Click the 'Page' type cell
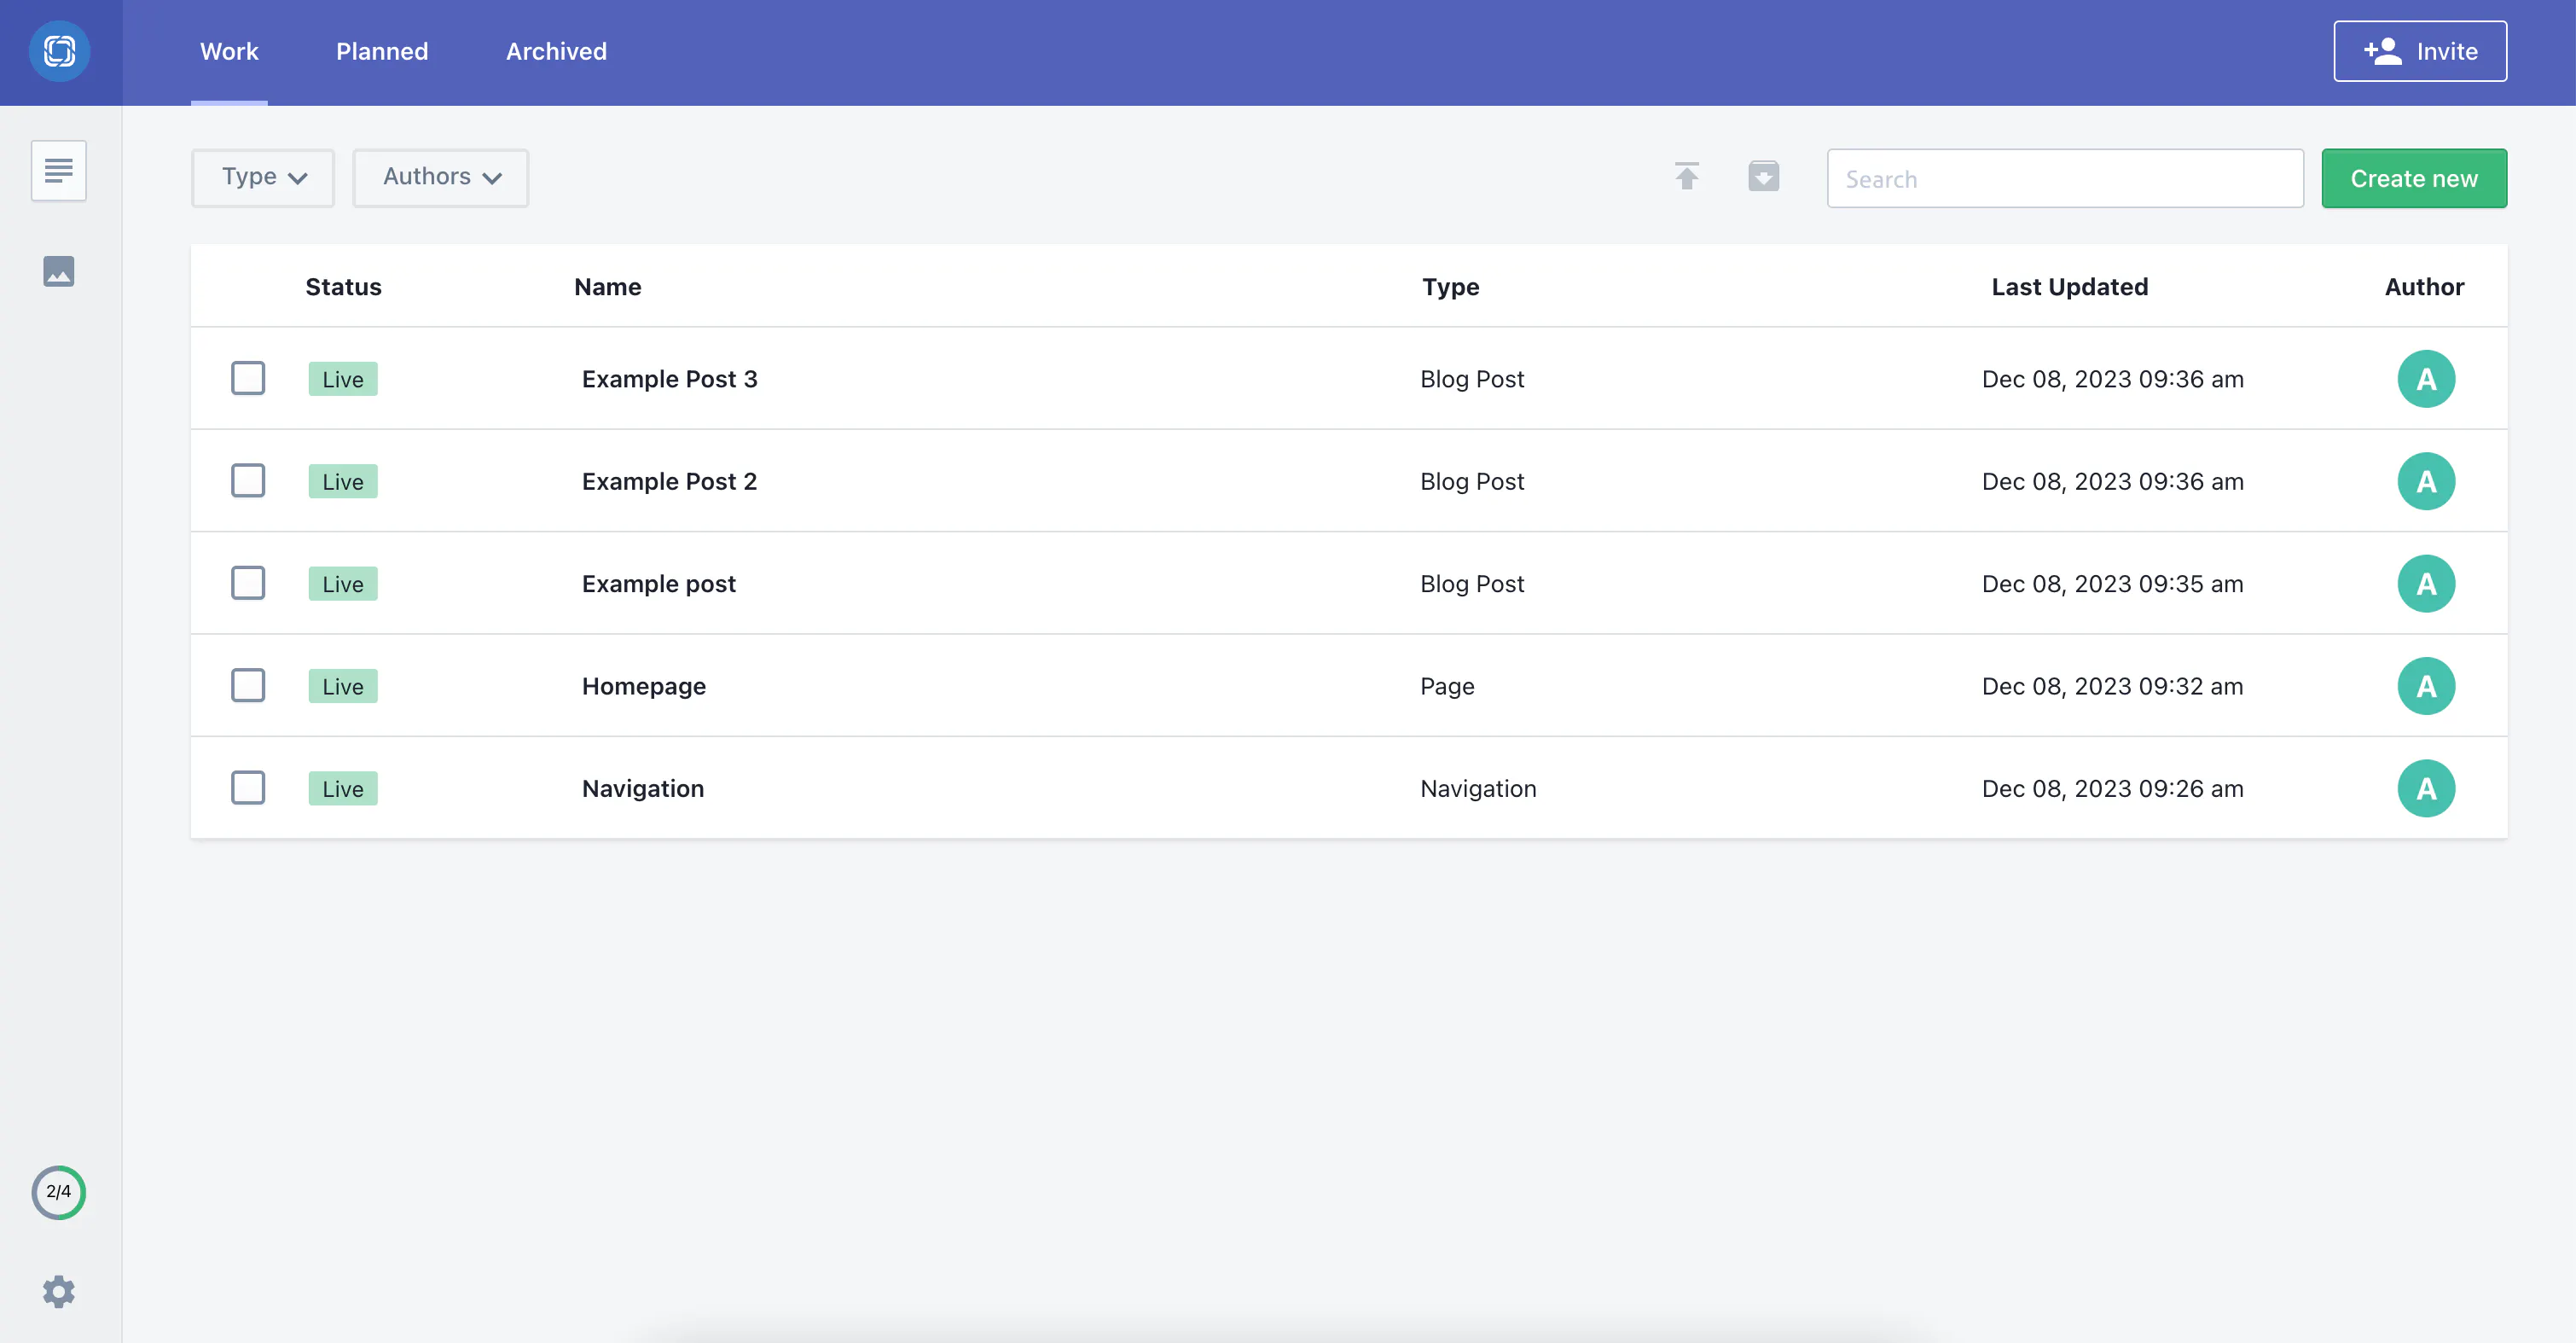 1447,686
